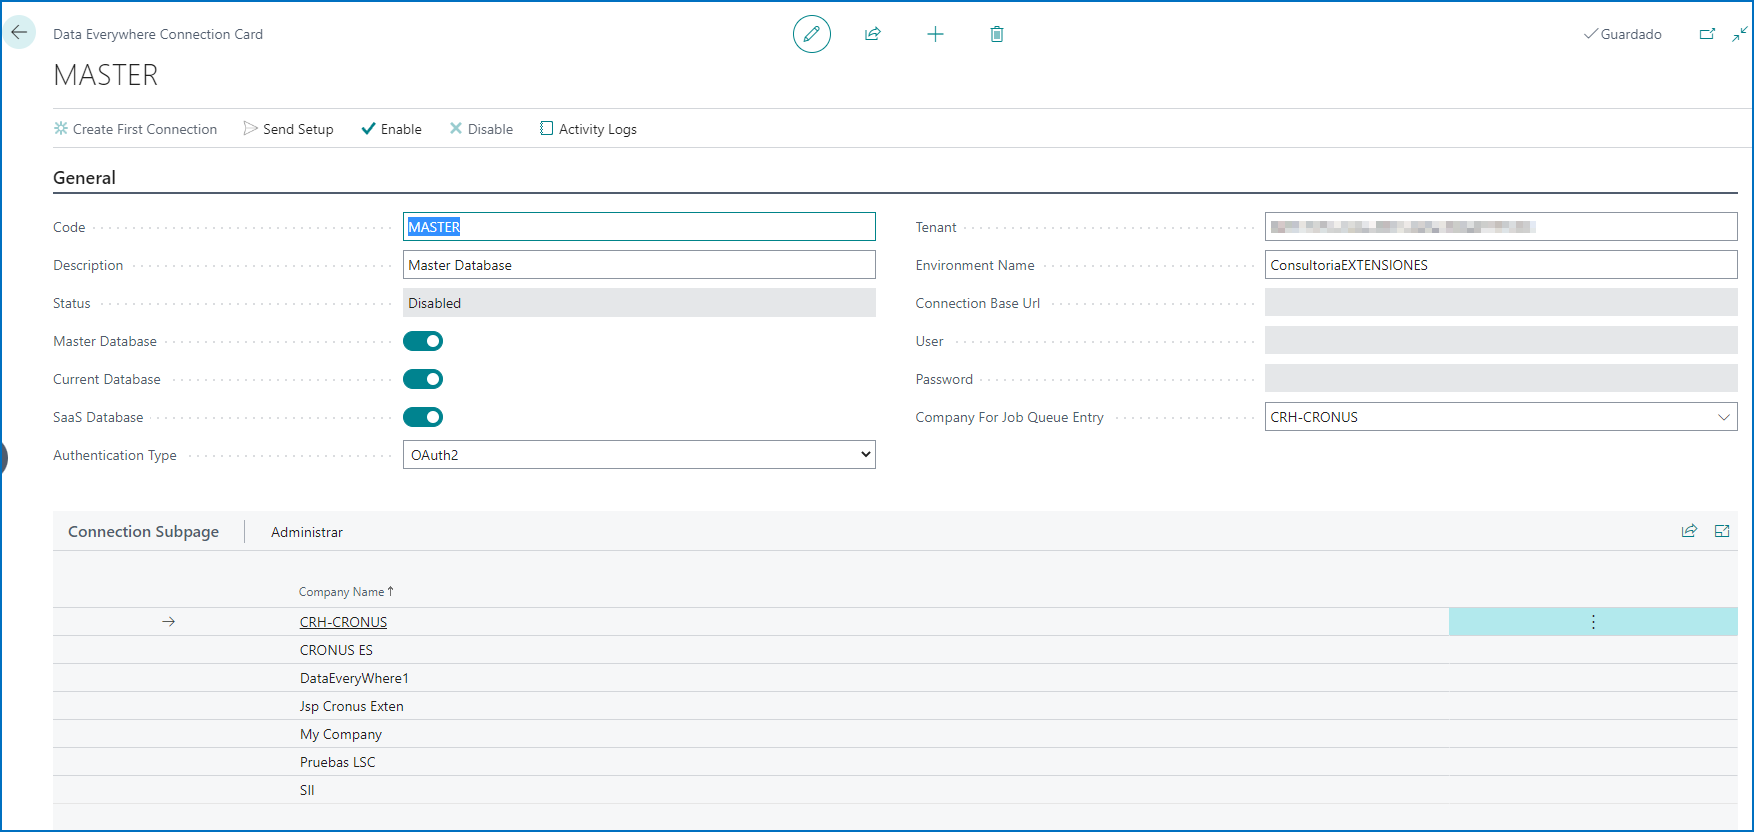Expand Company For Job Queue Entry dropdown
This screenshot has height=832, width=1754.
click(x=1724, y=417)
